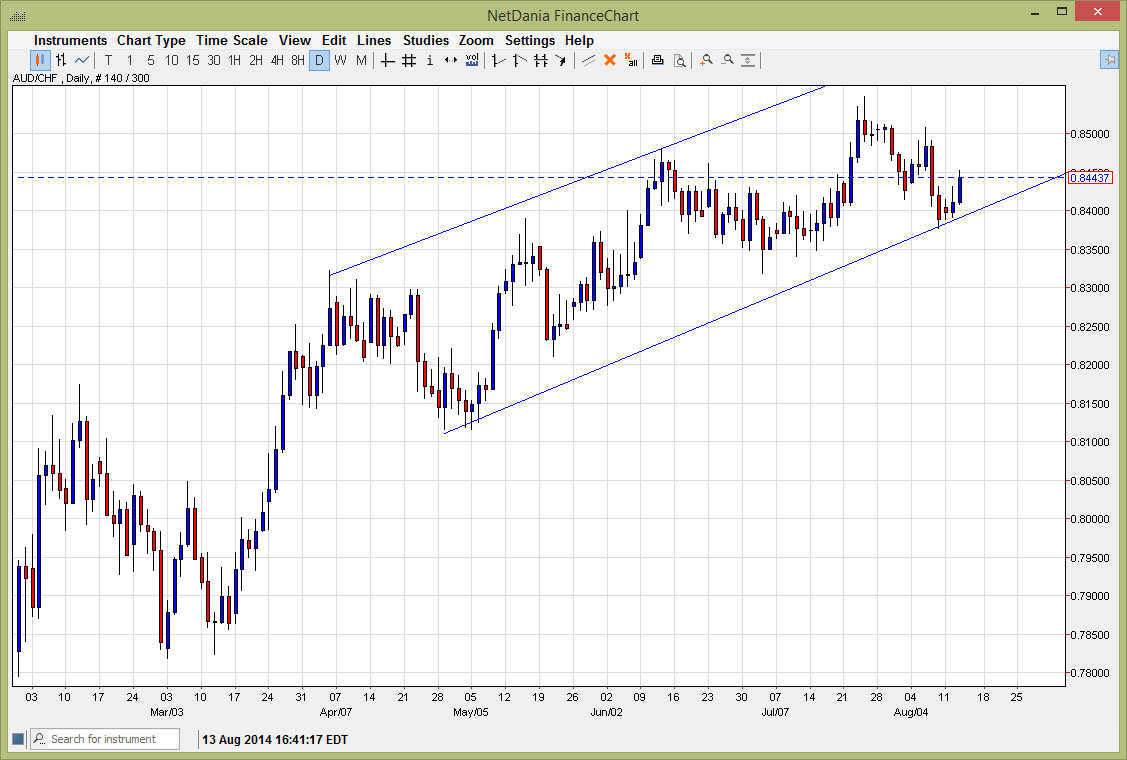Viewport: 1127px width, 760px height.
Task: Click the Aug/04 date axis label
Action: [x=911, y=712]
